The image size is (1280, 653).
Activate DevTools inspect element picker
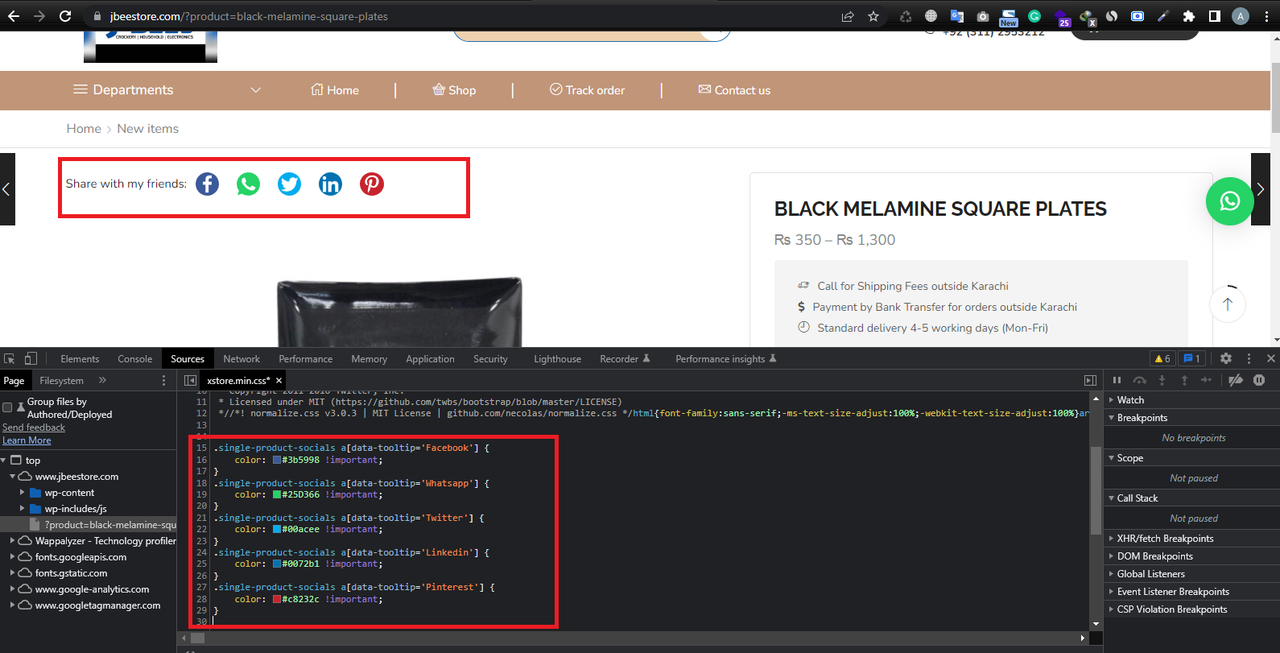(x=11, y=358)
